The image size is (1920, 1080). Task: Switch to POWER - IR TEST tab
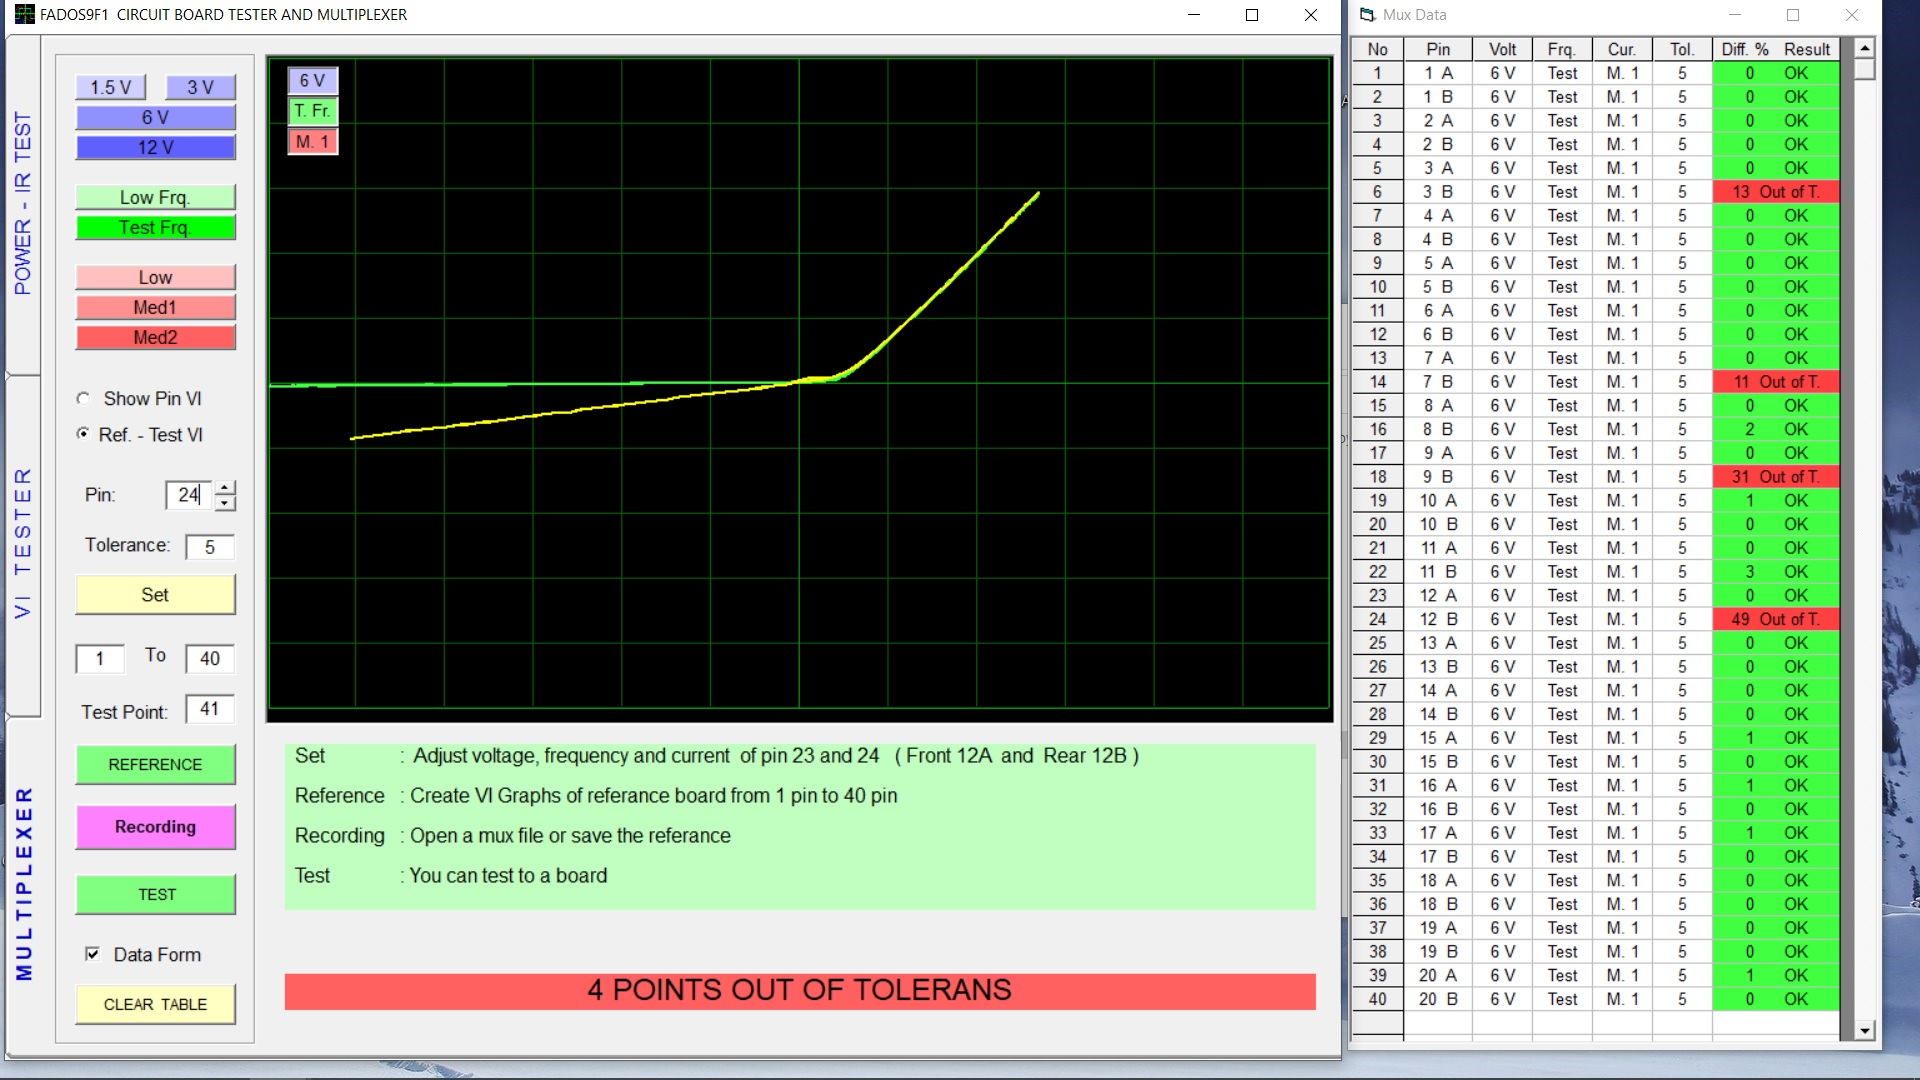23,203
